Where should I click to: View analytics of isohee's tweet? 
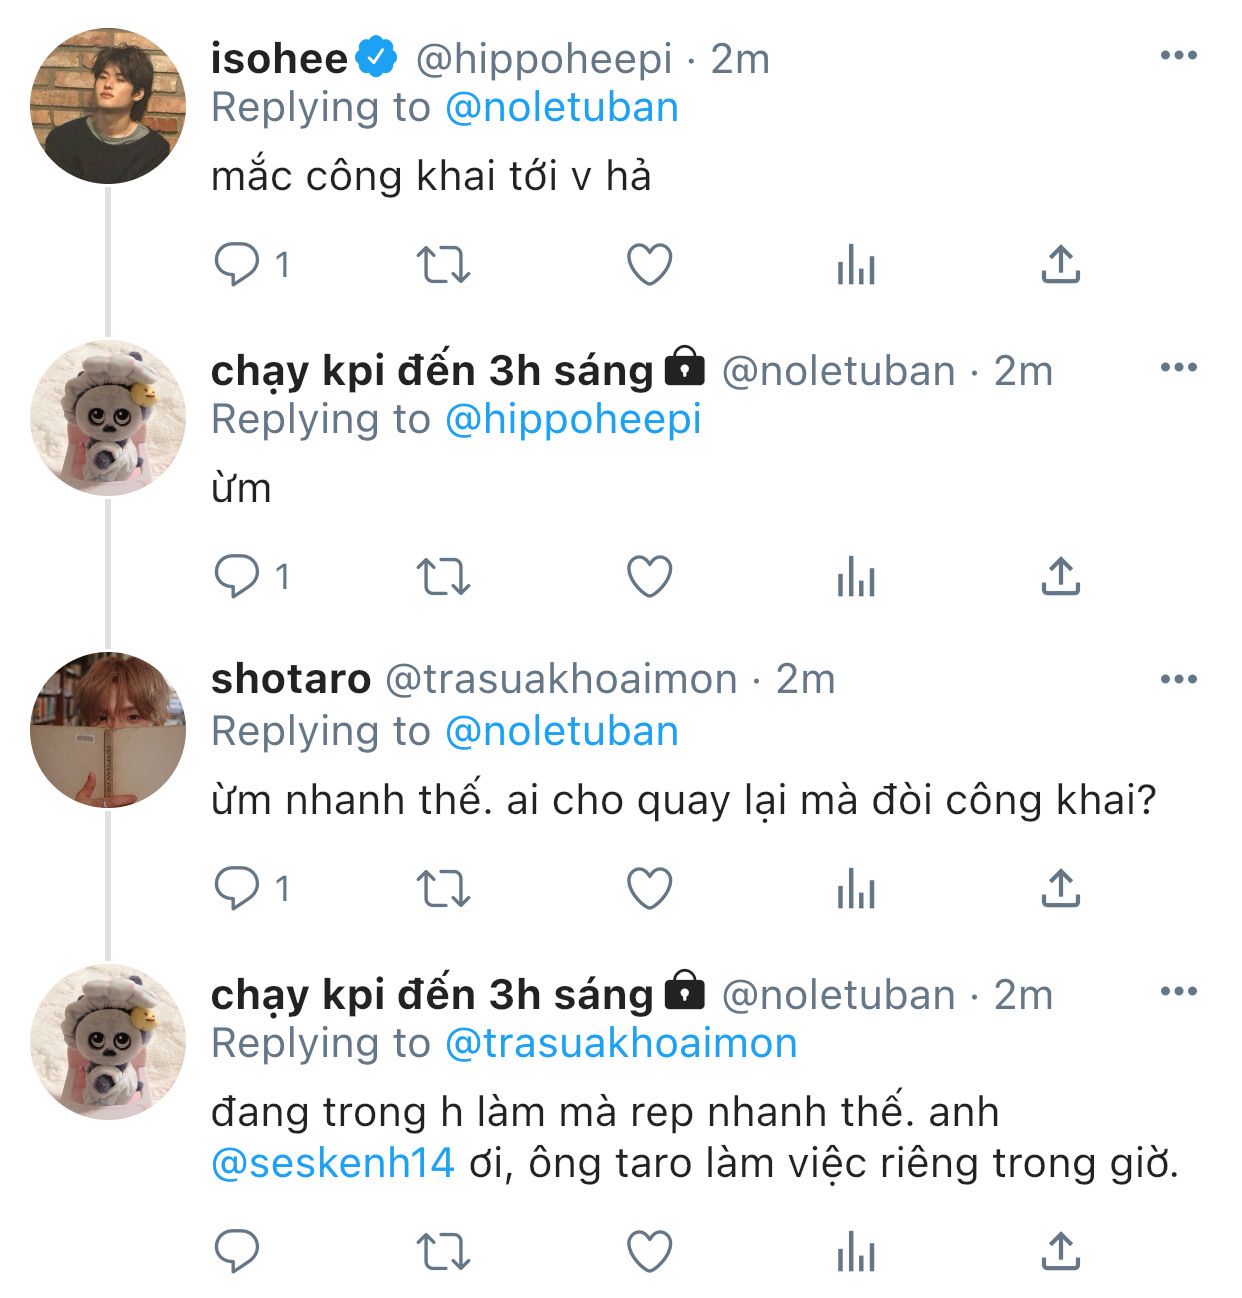pyautogui.click(x=856, y=265)
